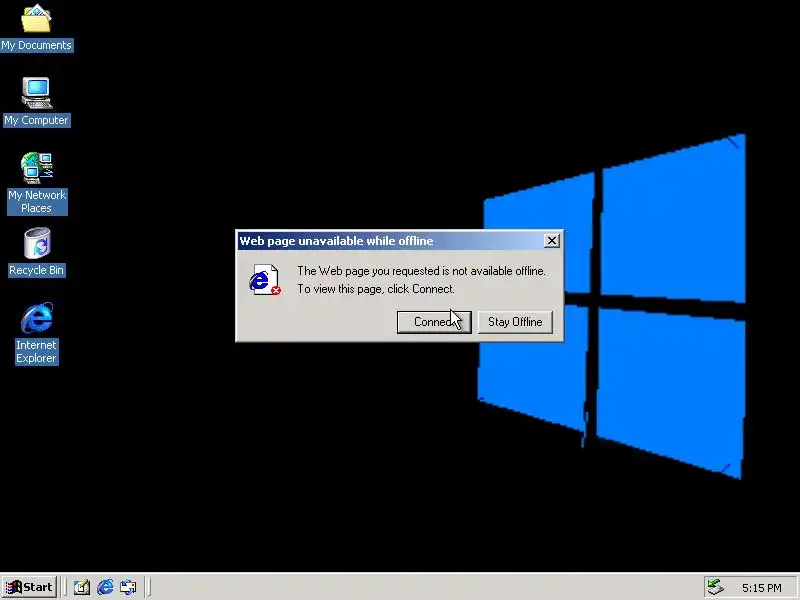Close the Web page unavailable dialog
Viewport: 800px width, 600px height.
pyautogui.click(x=552, y=241)
